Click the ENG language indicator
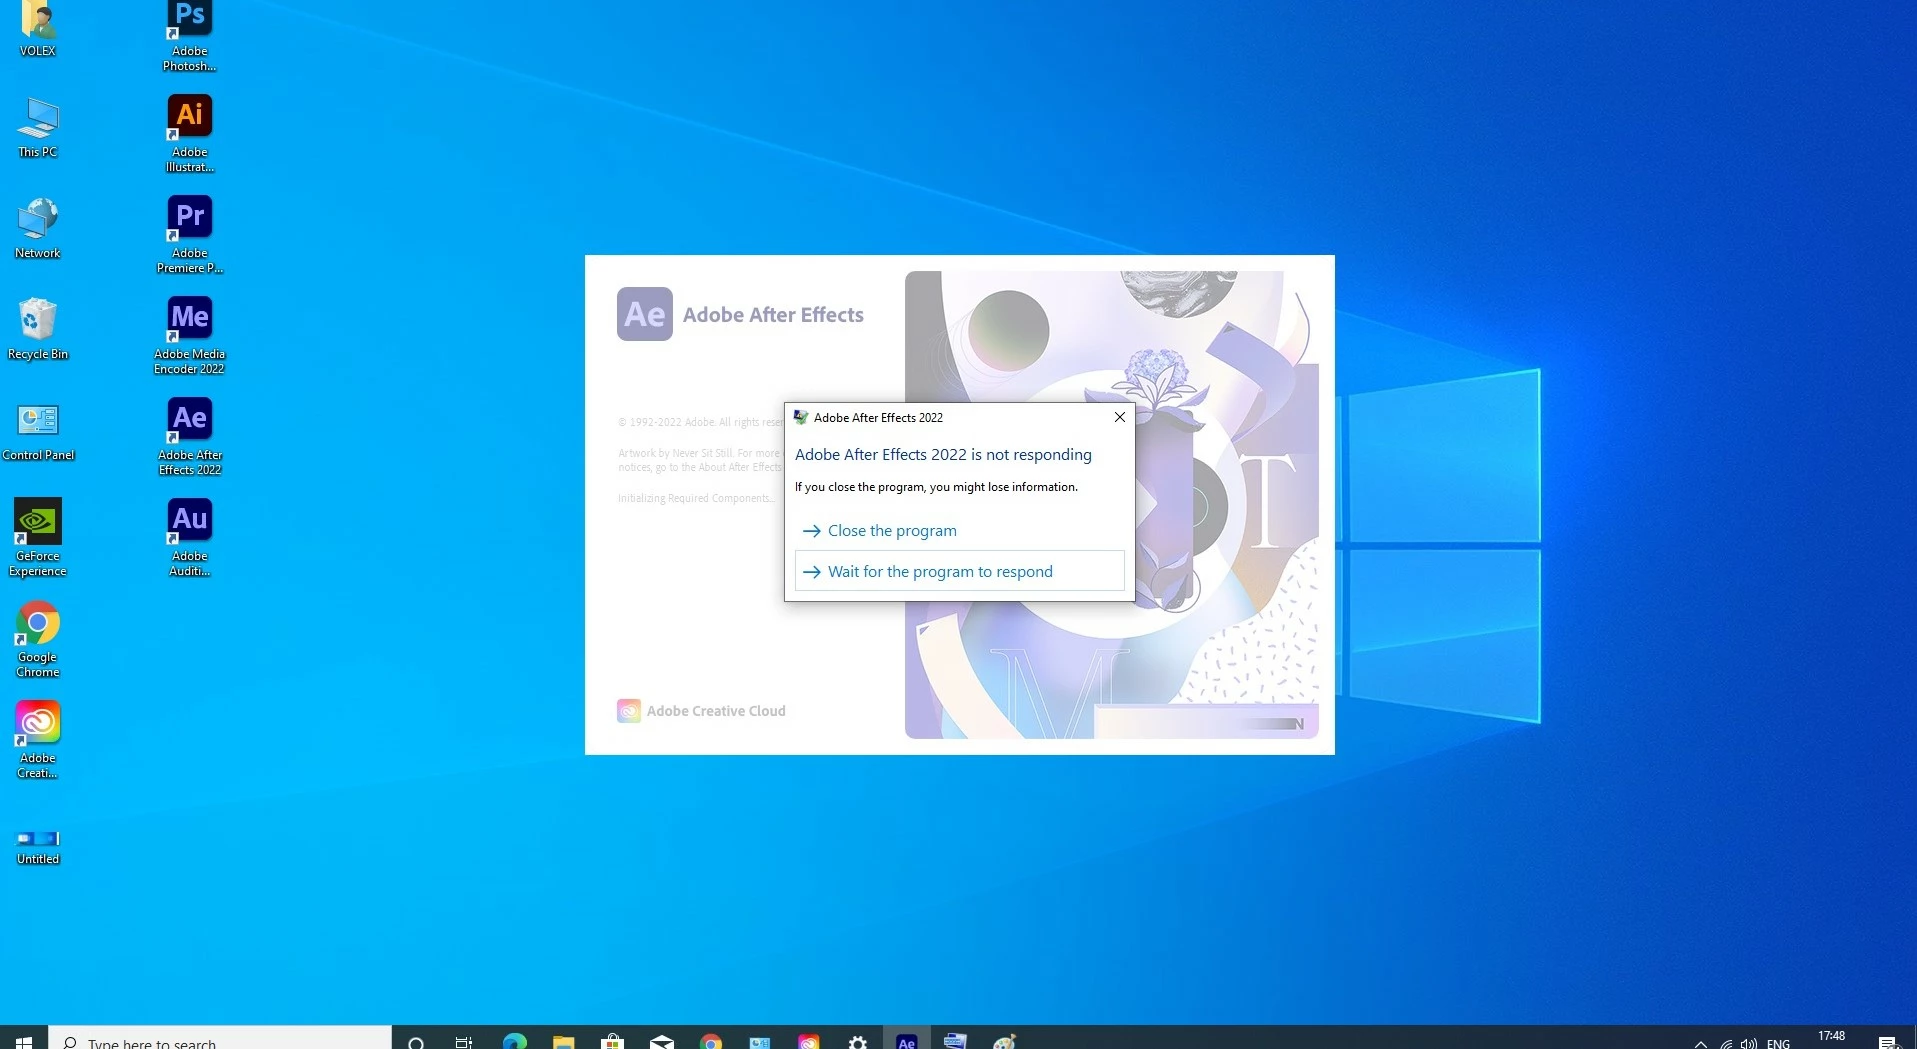Image resolution: width=1917 pixels, height=1049 pixels. (x=1778, y=1043)
